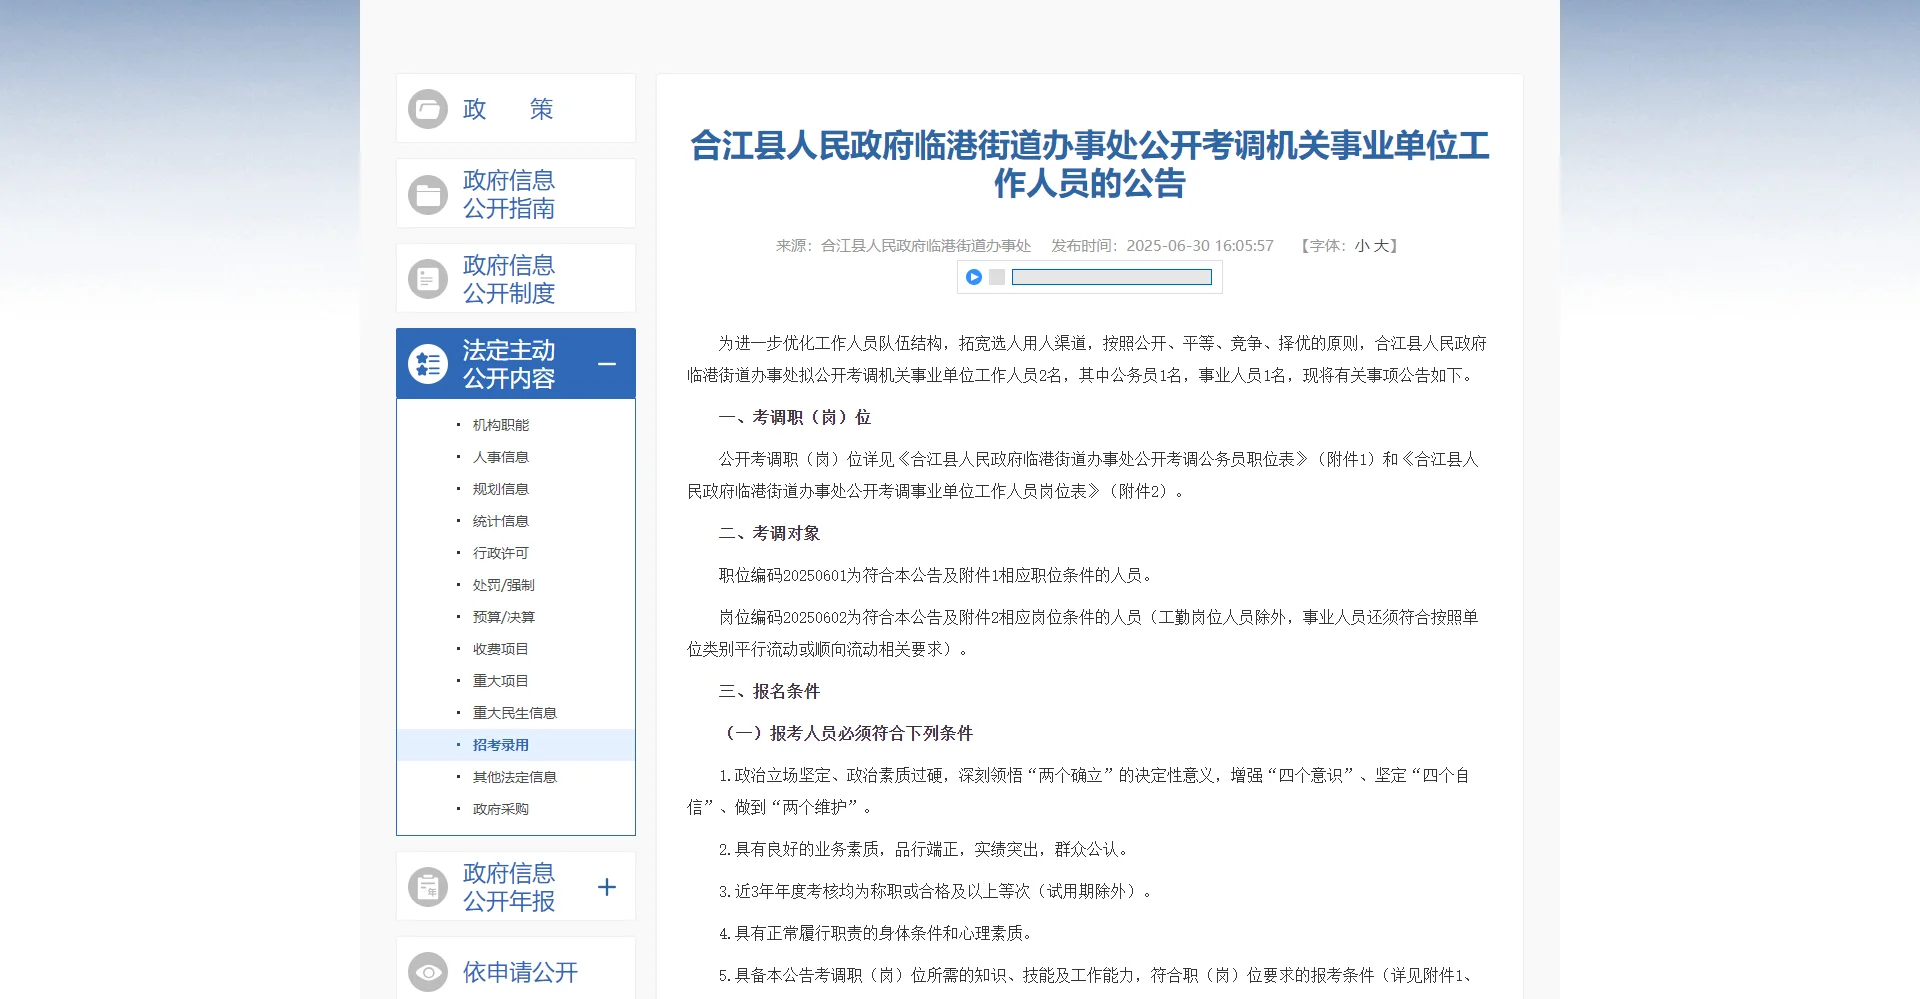Open 人事信息 in the sidebar
The width and height of the screenshot is (1920, 999).
coord(501,457)
